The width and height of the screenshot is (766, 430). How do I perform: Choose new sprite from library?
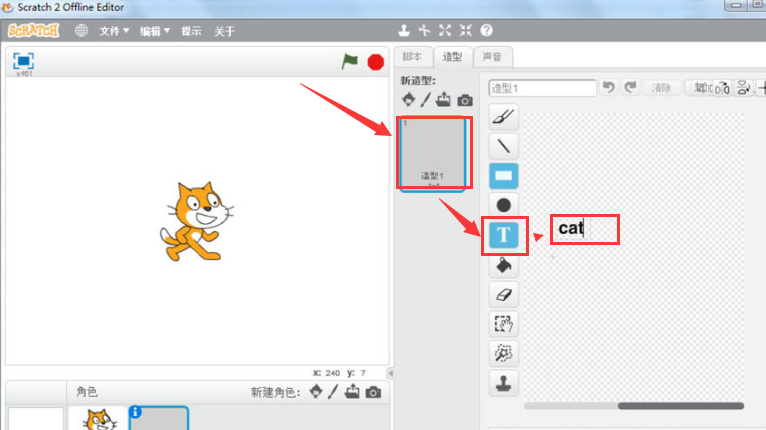[316, 391]
